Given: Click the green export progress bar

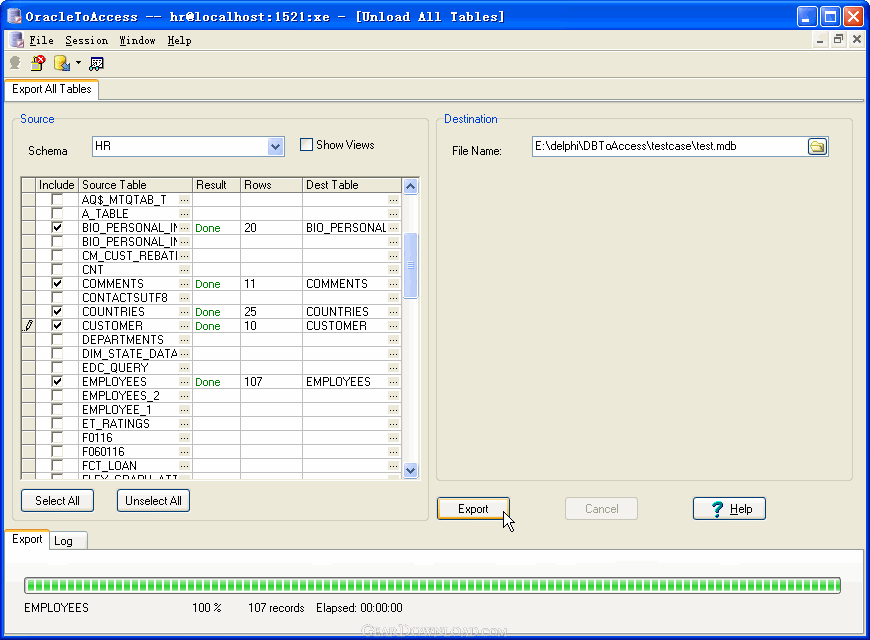Looking at the screenshot, I should 432,585.
